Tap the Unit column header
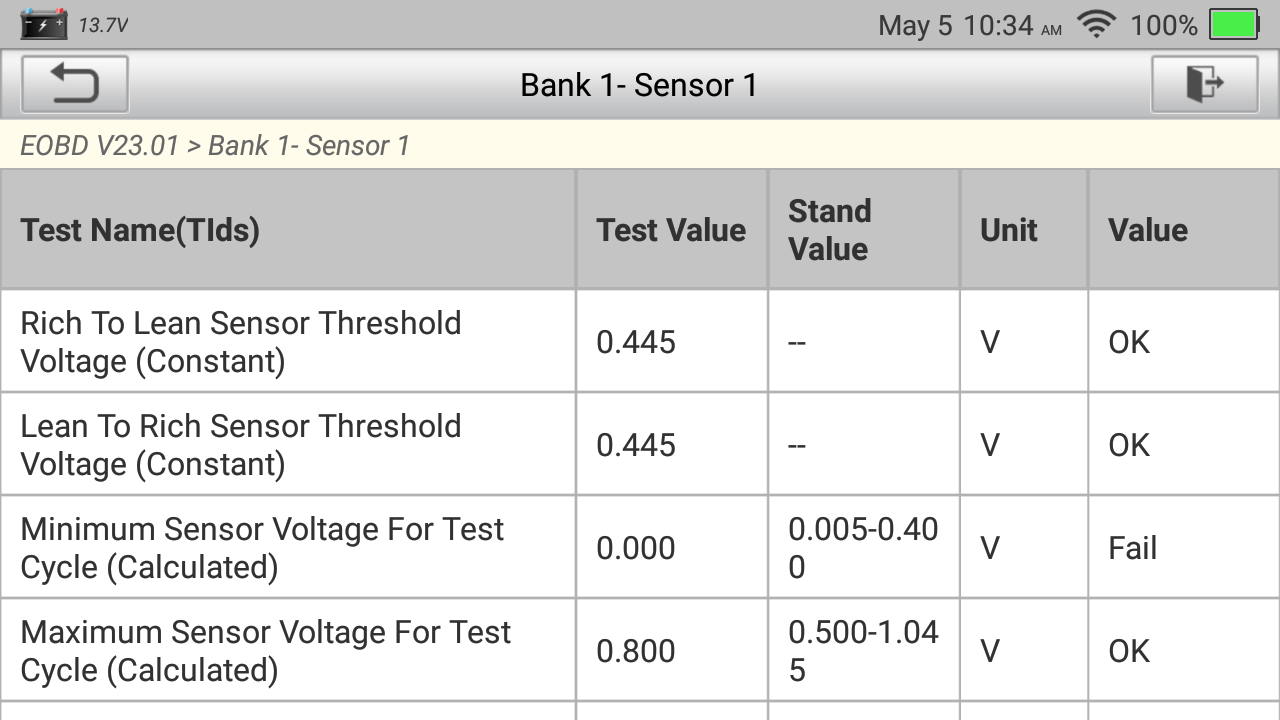This screenshot has height=720, width=1280. (x=1009, y=230)
